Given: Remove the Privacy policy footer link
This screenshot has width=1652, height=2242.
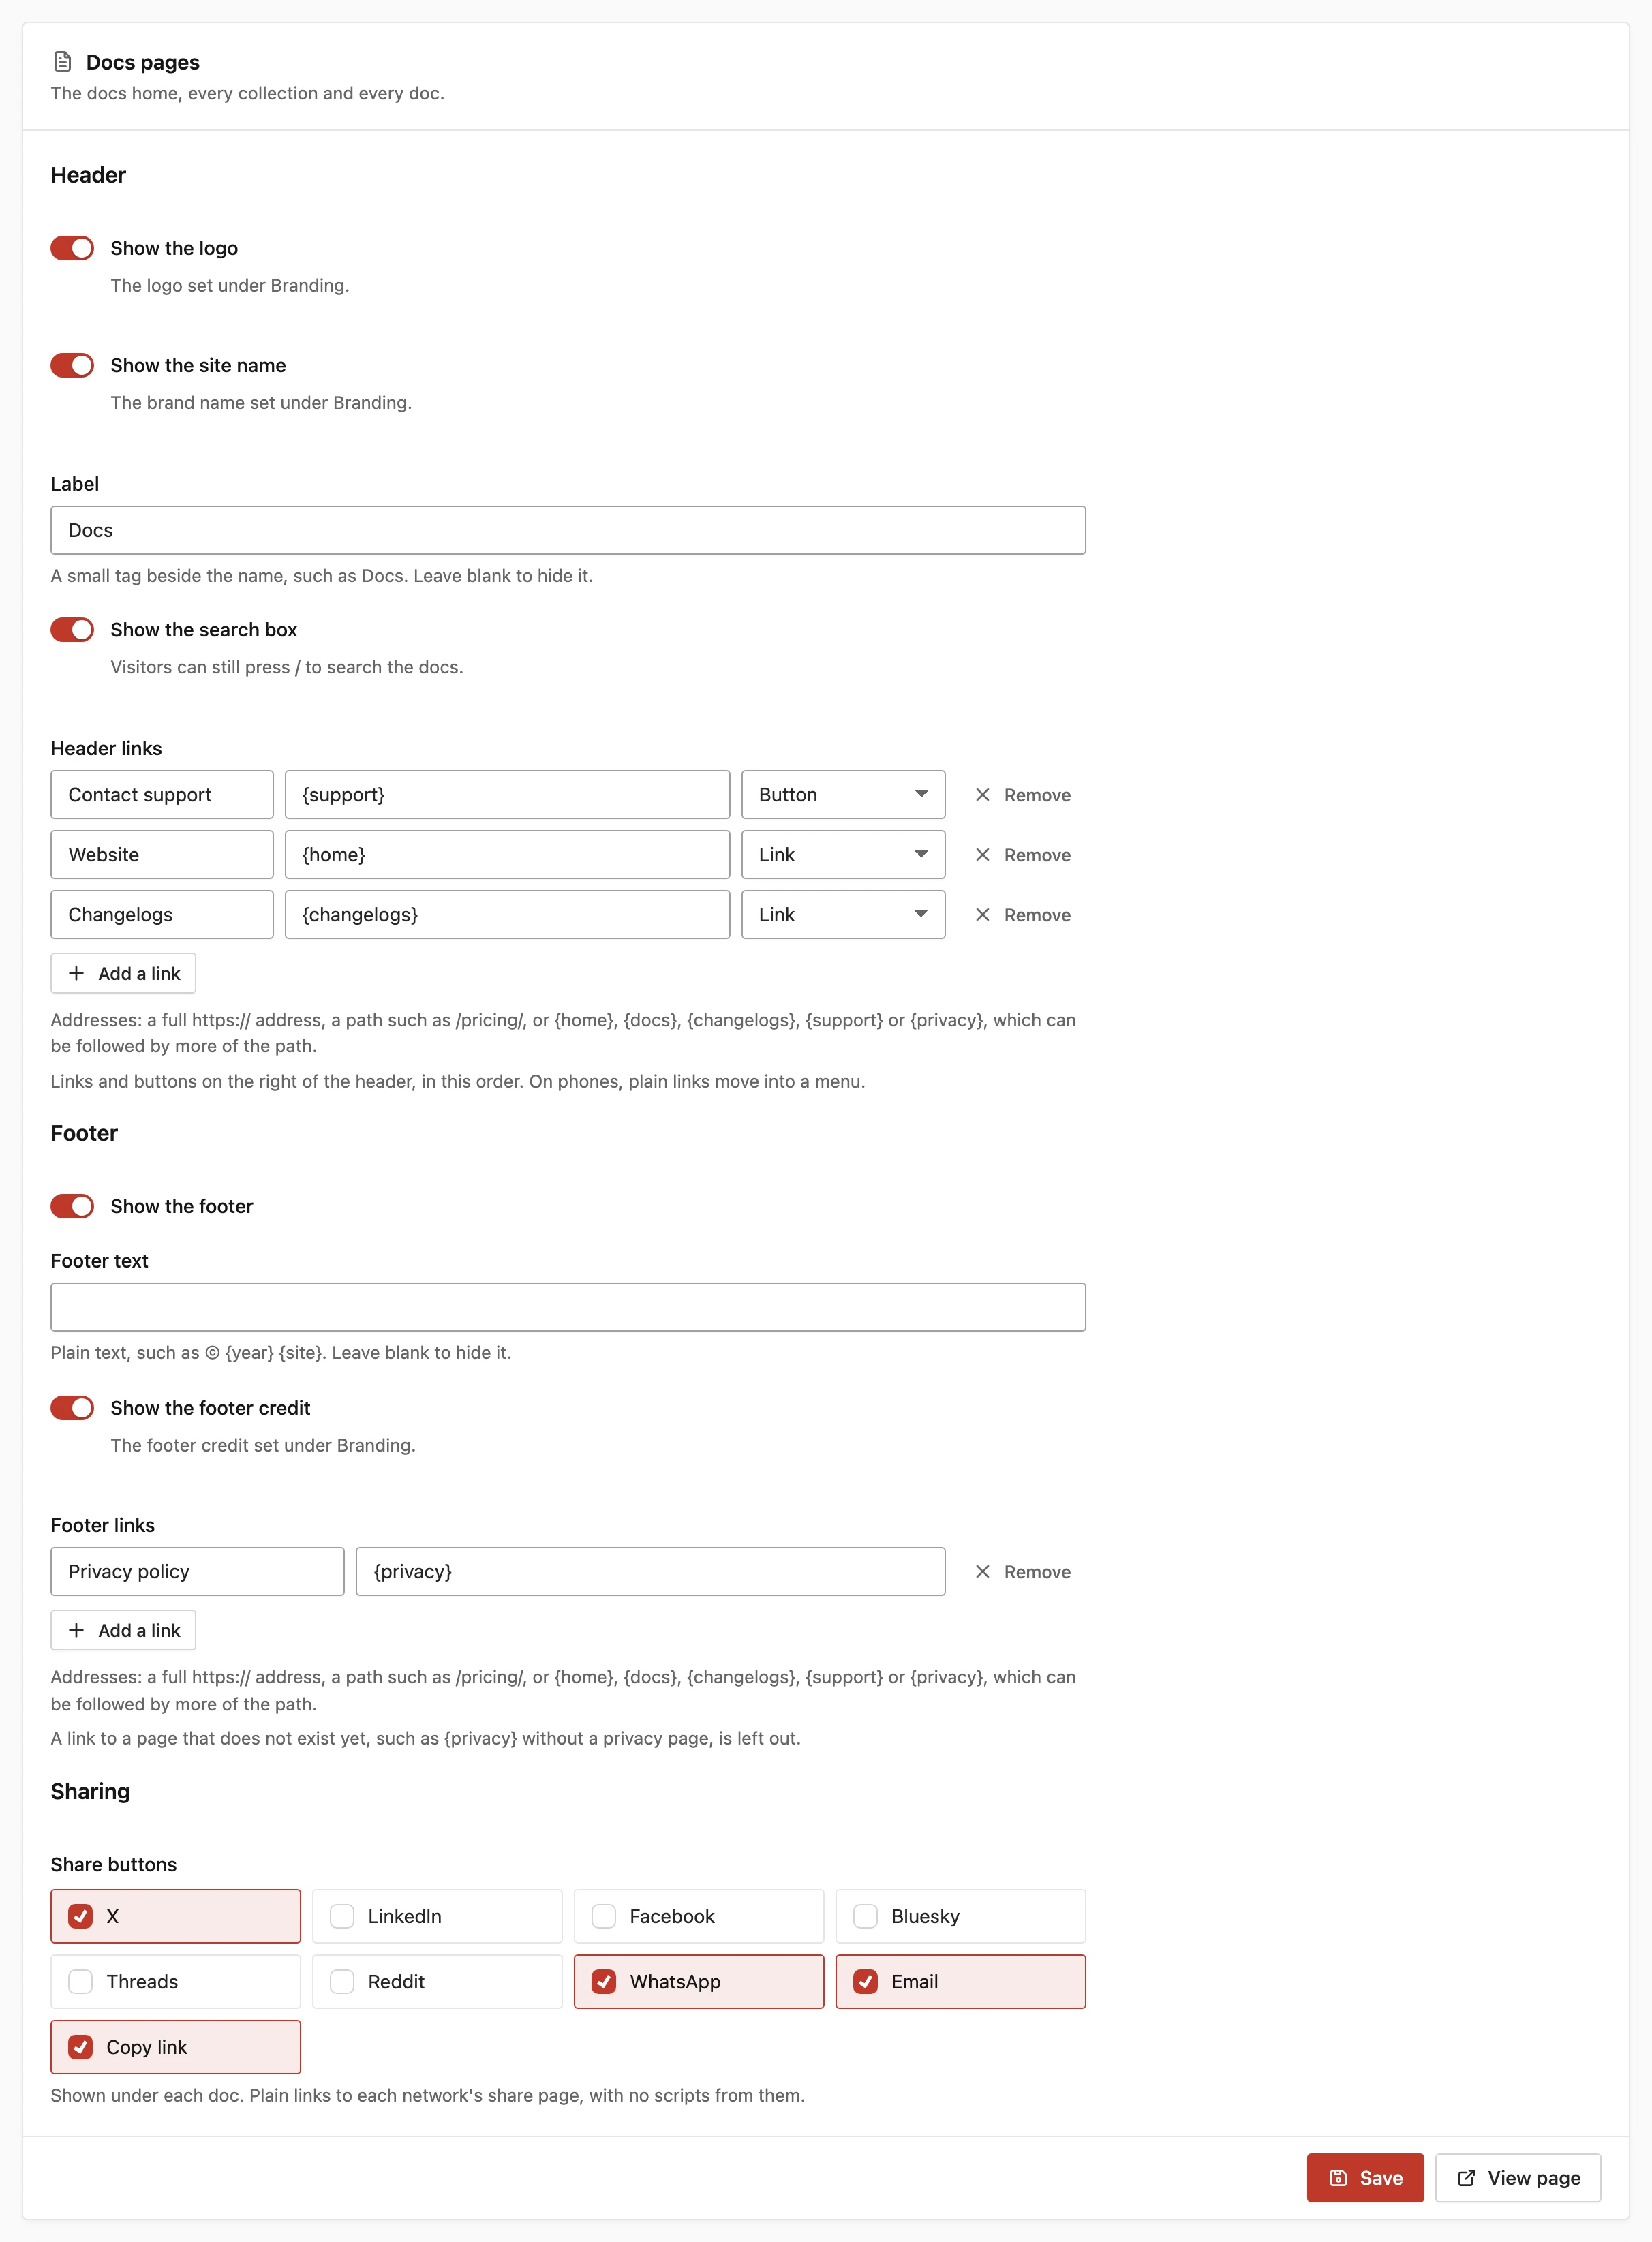Looking at the screenshot, I should tap(1023, 1572).
